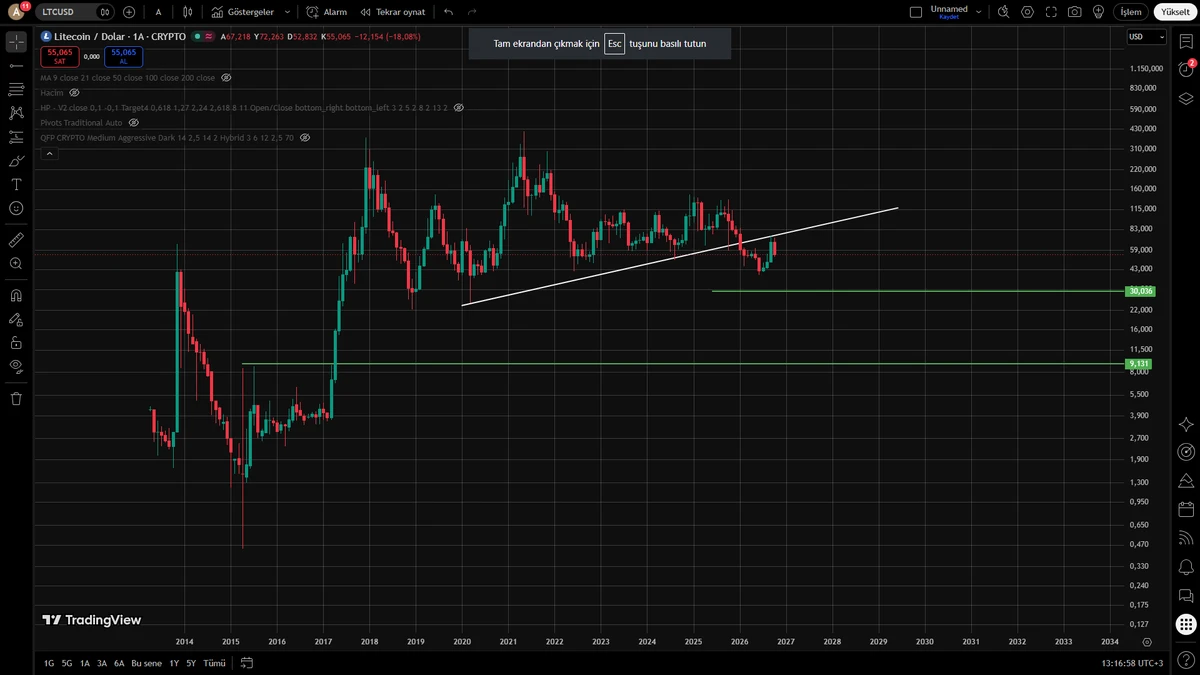Add a symbol to compare
Viewport: 1200px width, 675px height.
click(129, 12)
